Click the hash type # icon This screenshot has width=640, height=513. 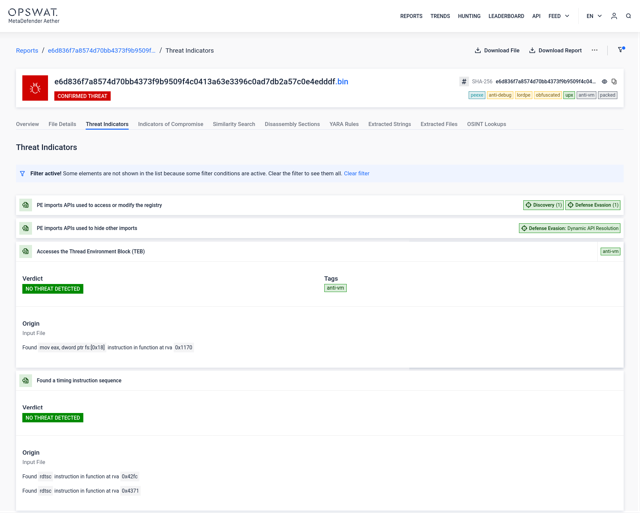point(464,82)
